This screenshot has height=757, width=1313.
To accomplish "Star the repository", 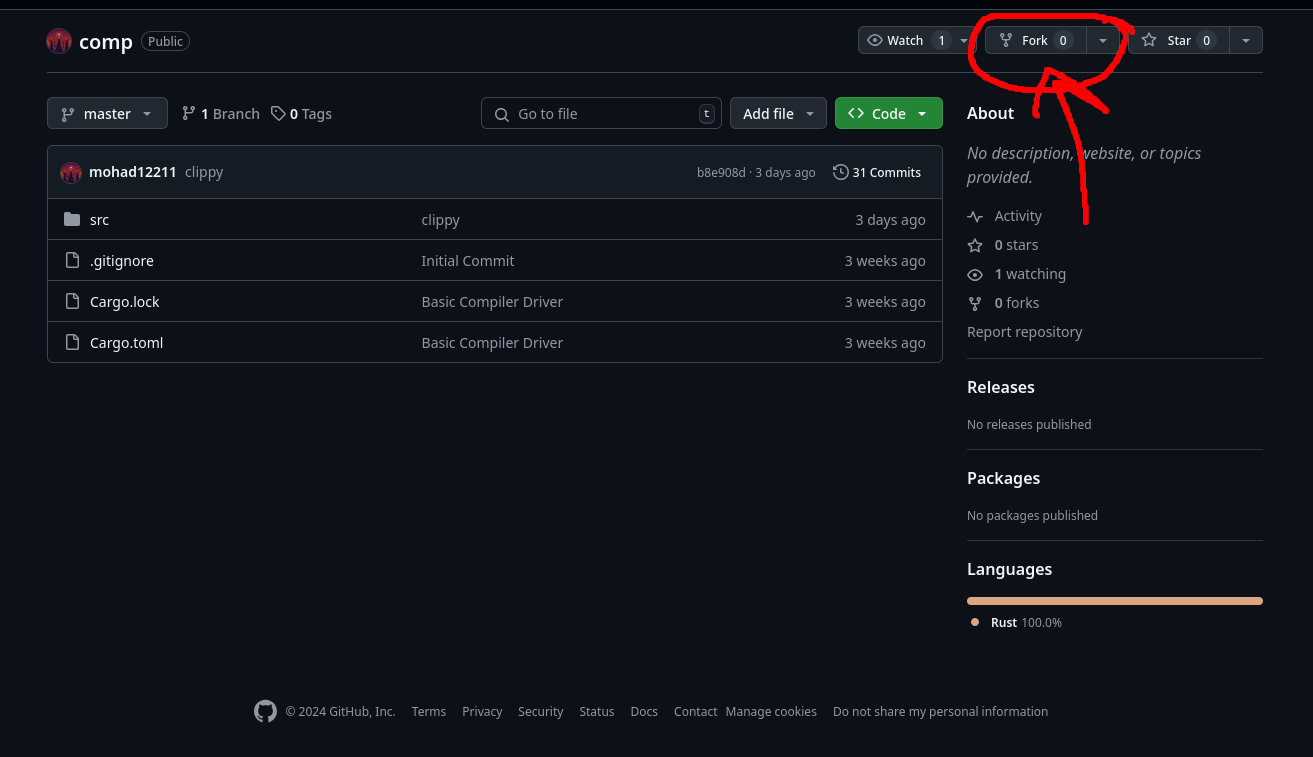I will click(1178, 40).
